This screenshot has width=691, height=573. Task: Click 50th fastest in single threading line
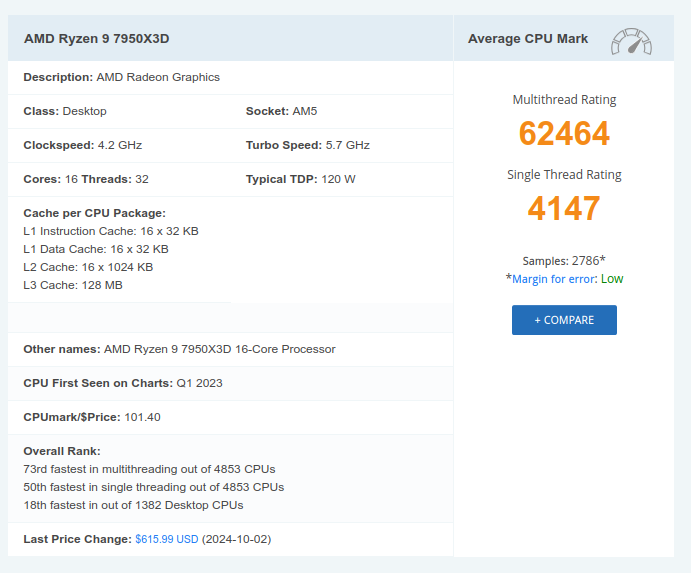(154, 487)
